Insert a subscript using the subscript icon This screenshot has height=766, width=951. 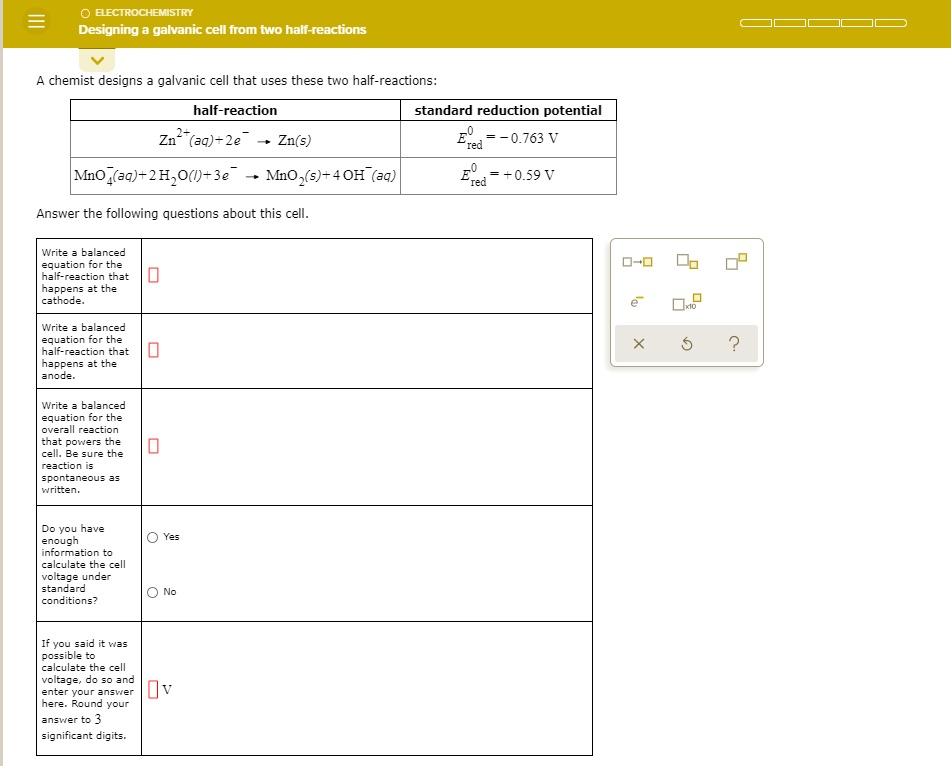(687, 262)
